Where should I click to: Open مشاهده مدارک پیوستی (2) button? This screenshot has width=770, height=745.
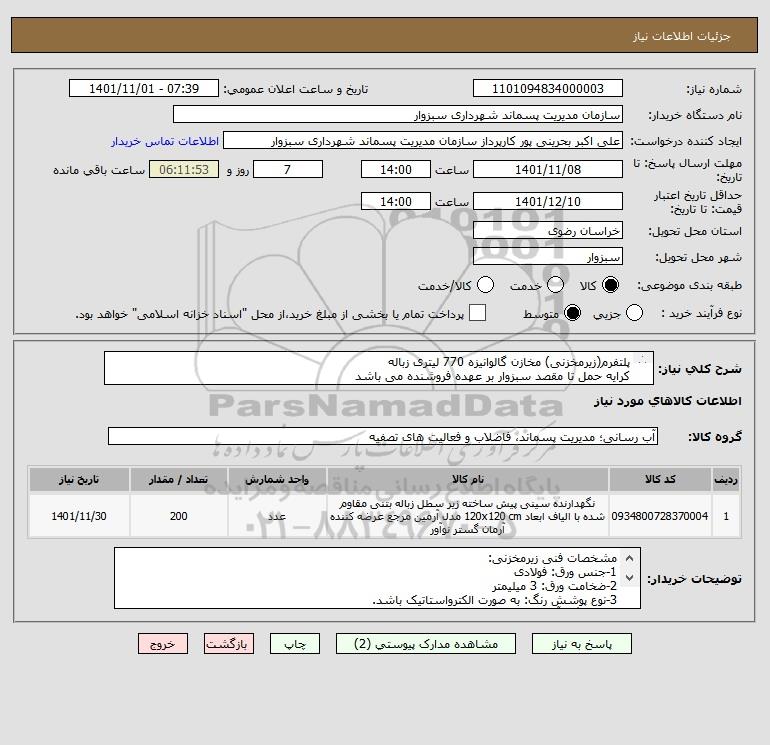tap(426, 644)
